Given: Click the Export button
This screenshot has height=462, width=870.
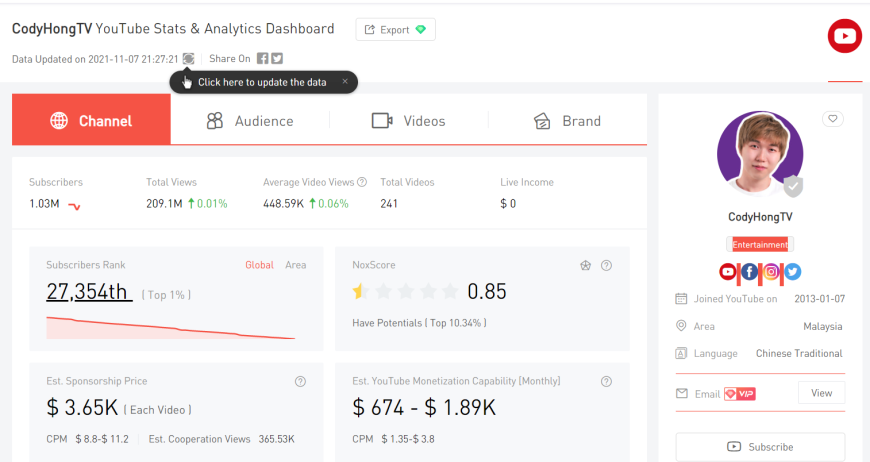Looking at the screenshot, I should [x=395, y=29].
